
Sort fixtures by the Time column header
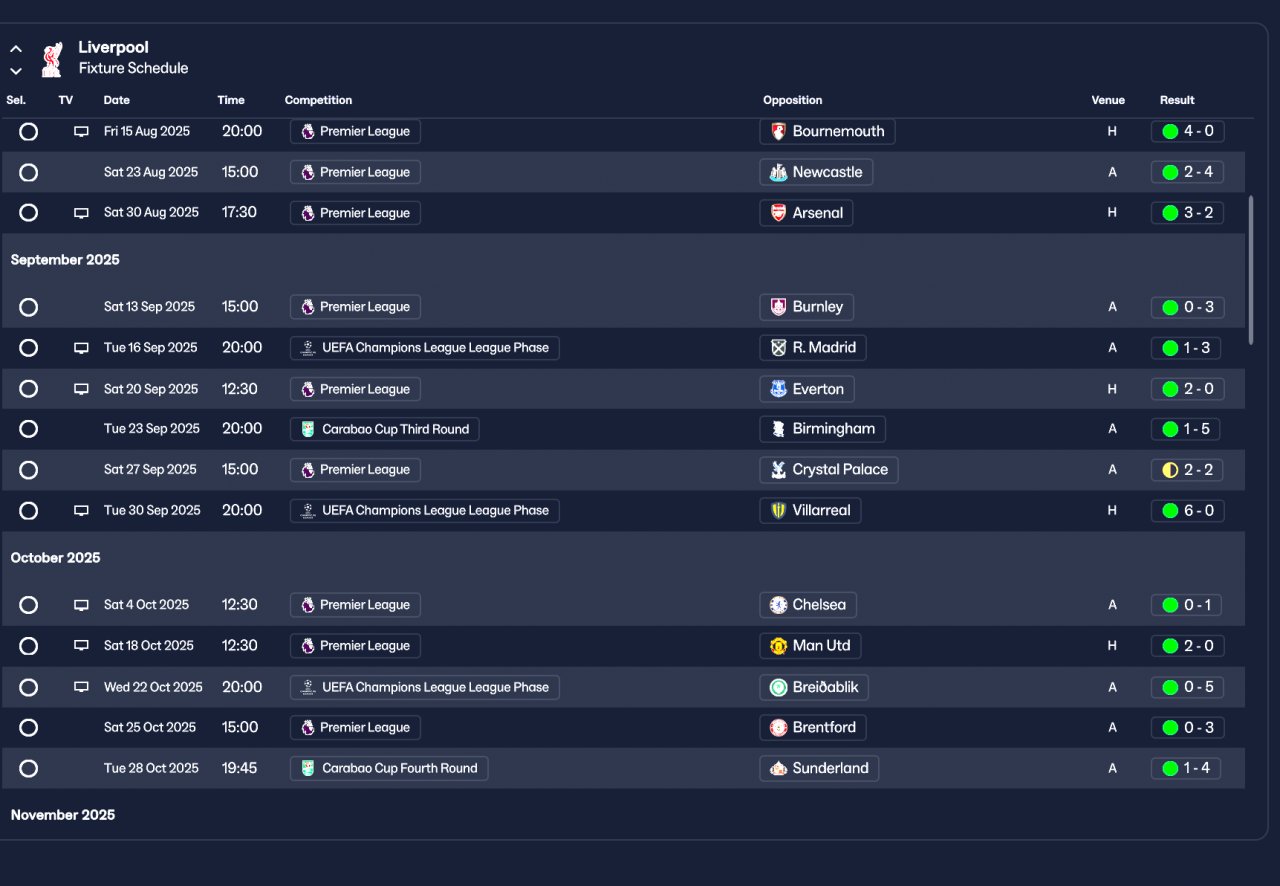(x=231, y=100)
